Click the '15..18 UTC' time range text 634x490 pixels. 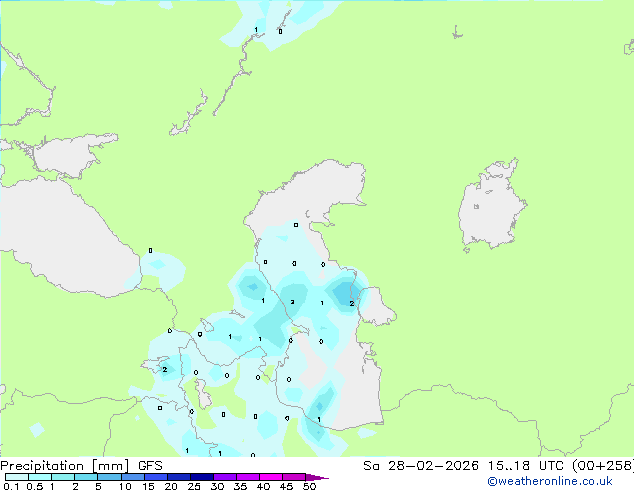click(525, 466)
